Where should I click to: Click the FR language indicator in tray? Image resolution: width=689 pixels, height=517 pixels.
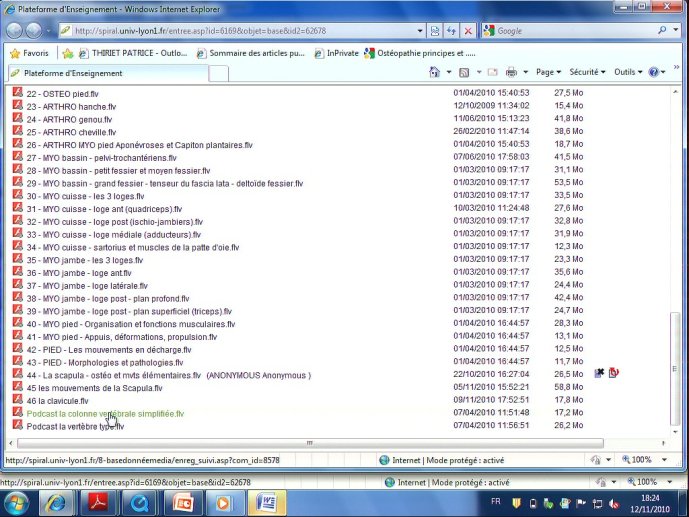(496, 501)
